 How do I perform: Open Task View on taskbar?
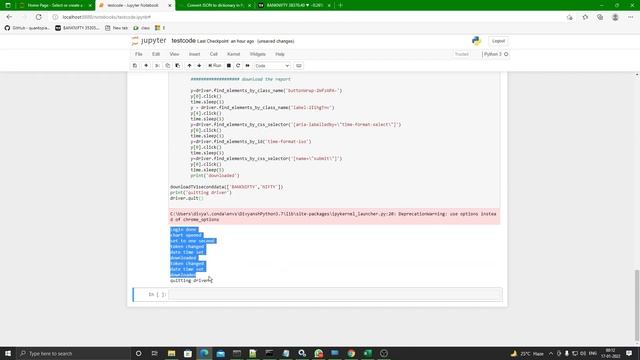pos(155,353)
